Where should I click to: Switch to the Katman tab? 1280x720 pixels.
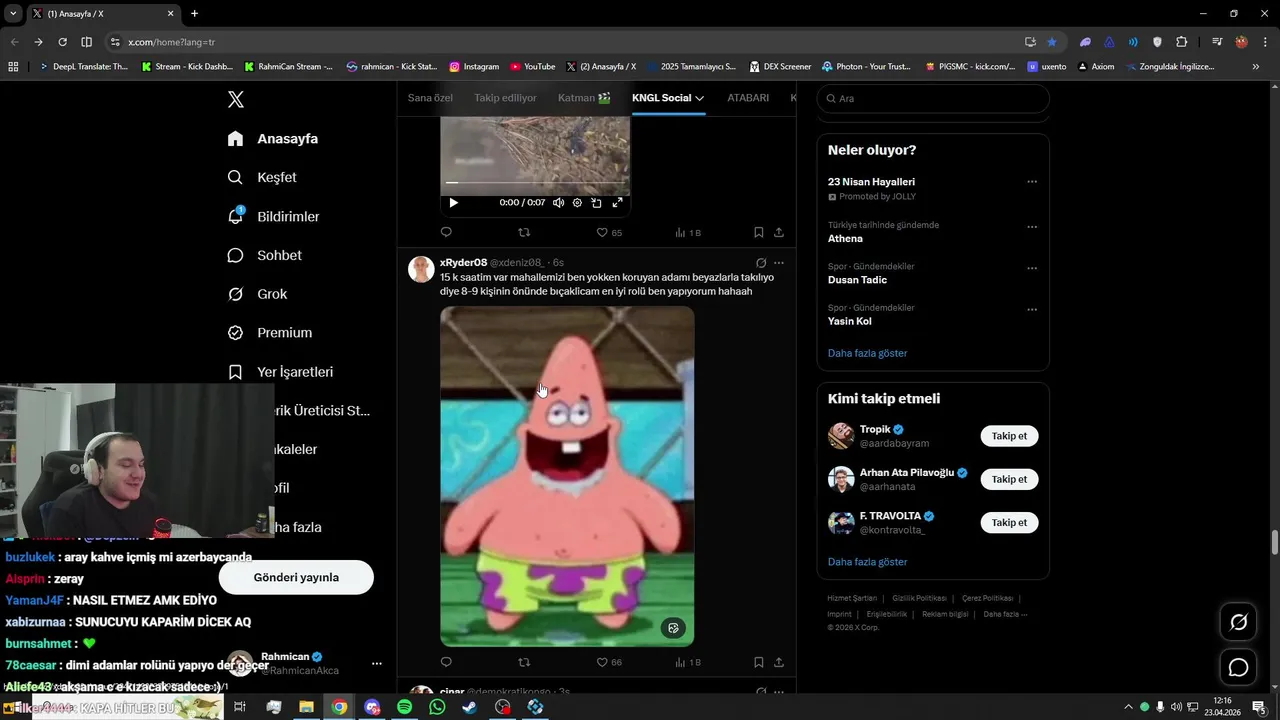tap(584, 98)
